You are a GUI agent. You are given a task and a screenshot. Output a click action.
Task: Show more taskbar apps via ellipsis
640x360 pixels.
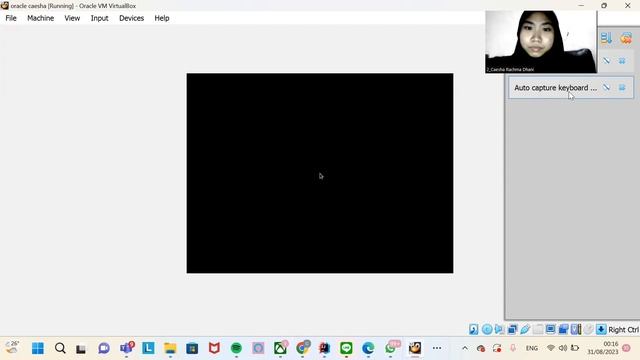coord(437,348)
